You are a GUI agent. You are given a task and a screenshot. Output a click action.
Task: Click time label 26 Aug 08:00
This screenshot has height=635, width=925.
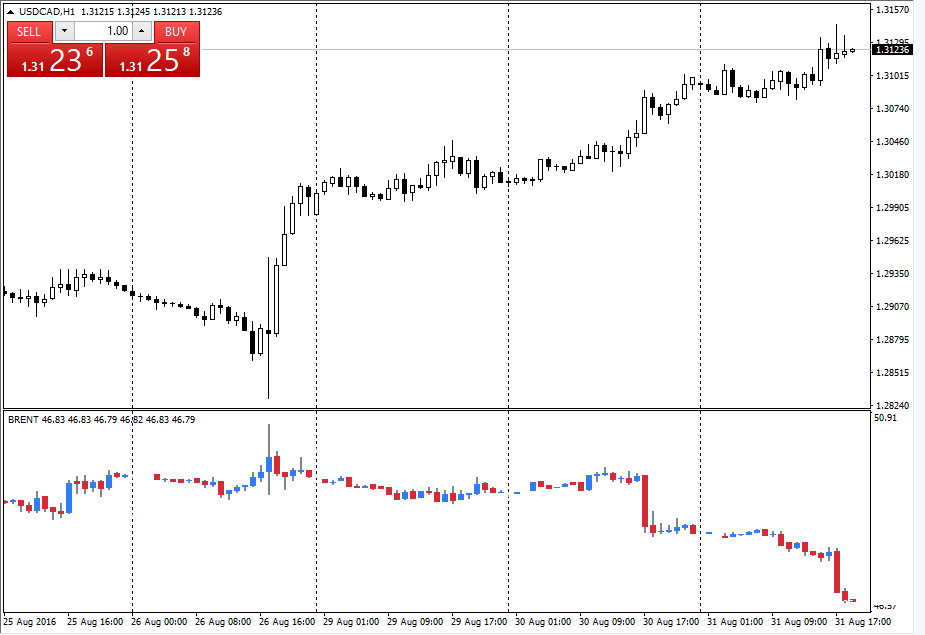coord(223,622)
